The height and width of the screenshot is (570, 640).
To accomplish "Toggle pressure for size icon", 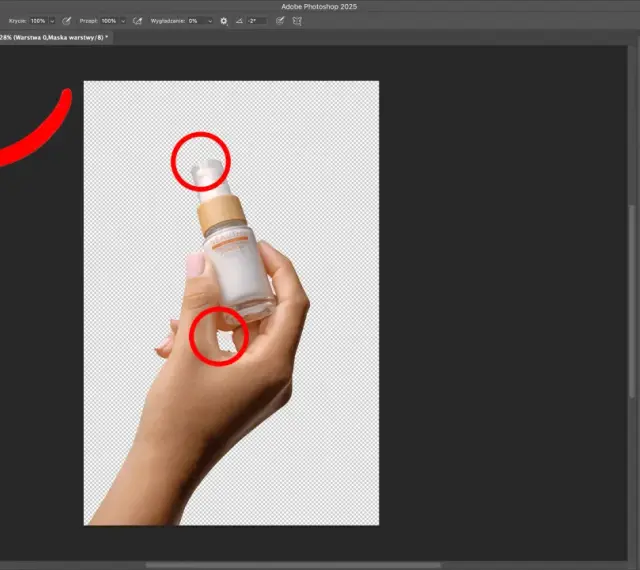I will tap(280, 21).
